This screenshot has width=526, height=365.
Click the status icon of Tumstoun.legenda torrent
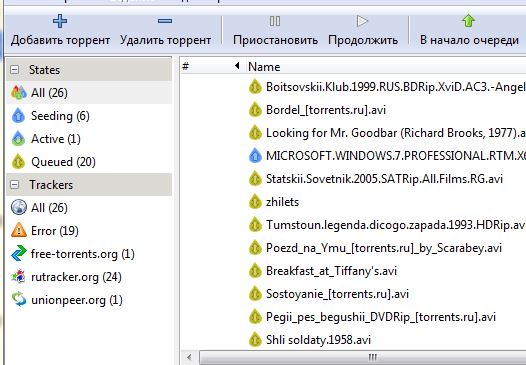pos(255,225)
